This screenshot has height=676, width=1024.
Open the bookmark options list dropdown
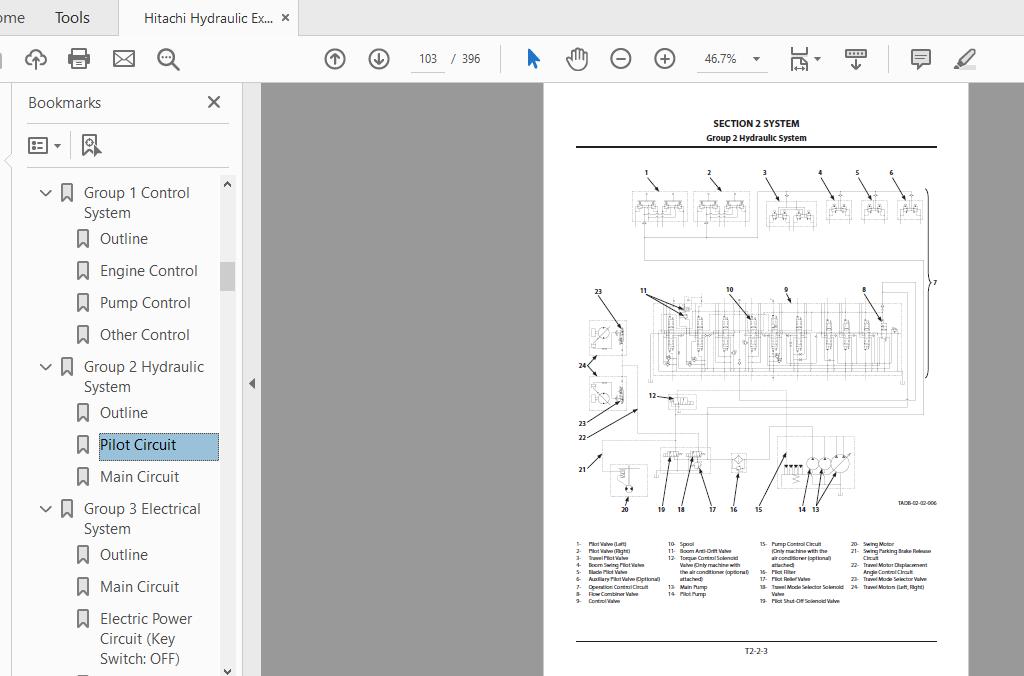[x=45, y=146]
